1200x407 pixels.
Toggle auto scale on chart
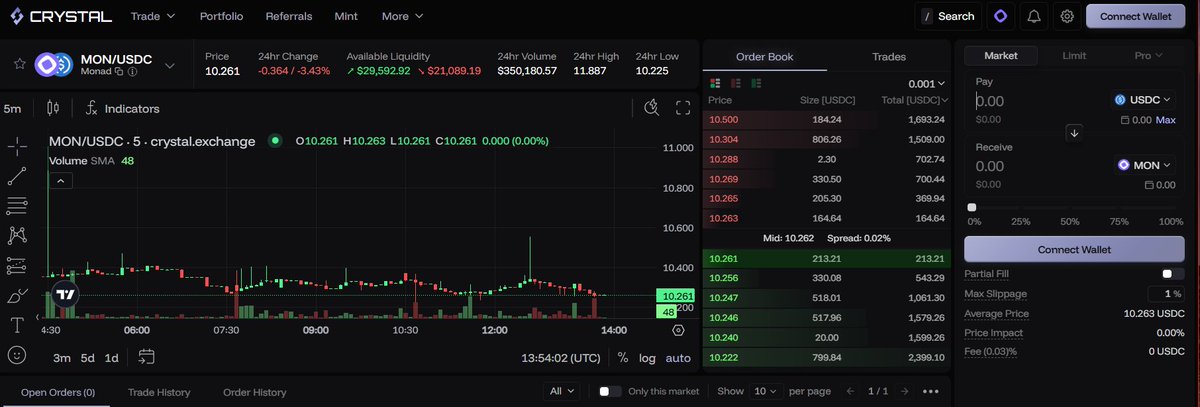pyautogui.click(x=678, y=357)
